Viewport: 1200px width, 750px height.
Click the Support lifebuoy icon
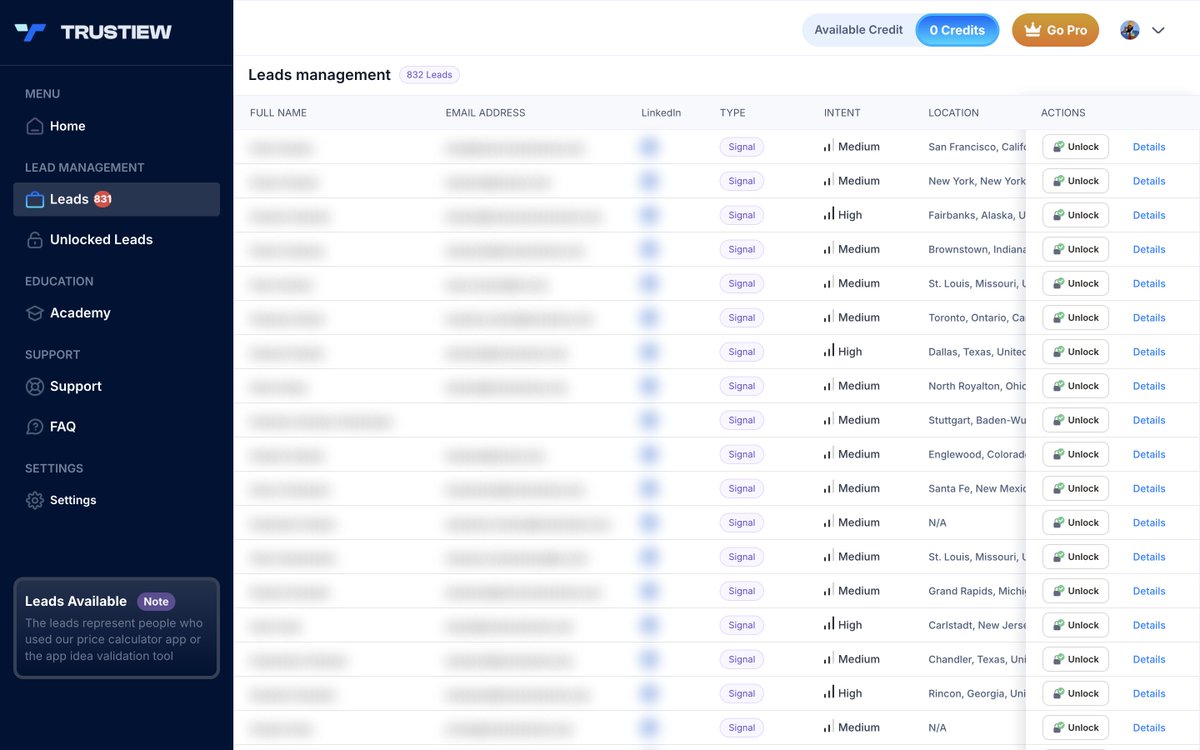point(35,386)
